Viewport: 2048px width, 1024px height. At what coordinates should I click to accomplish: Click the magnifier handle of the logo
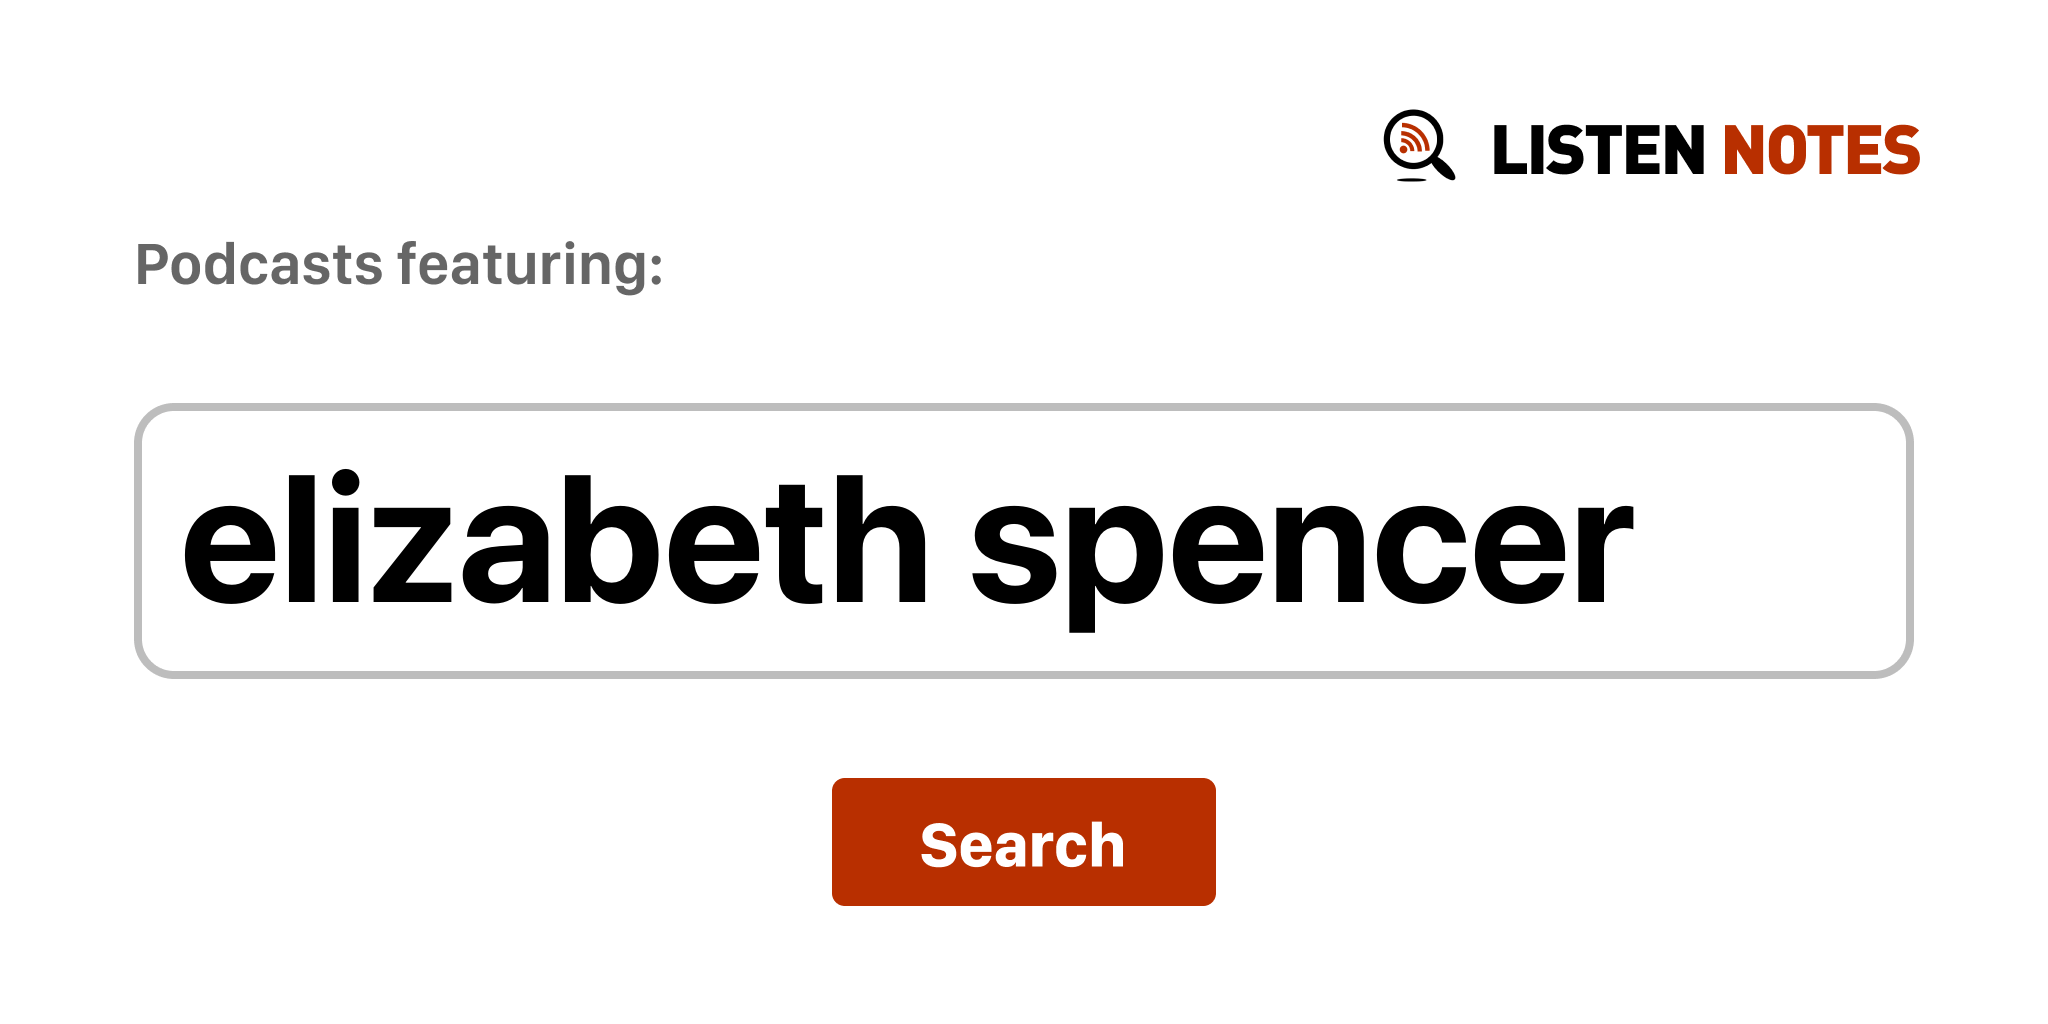click(x=1444, y=168)
